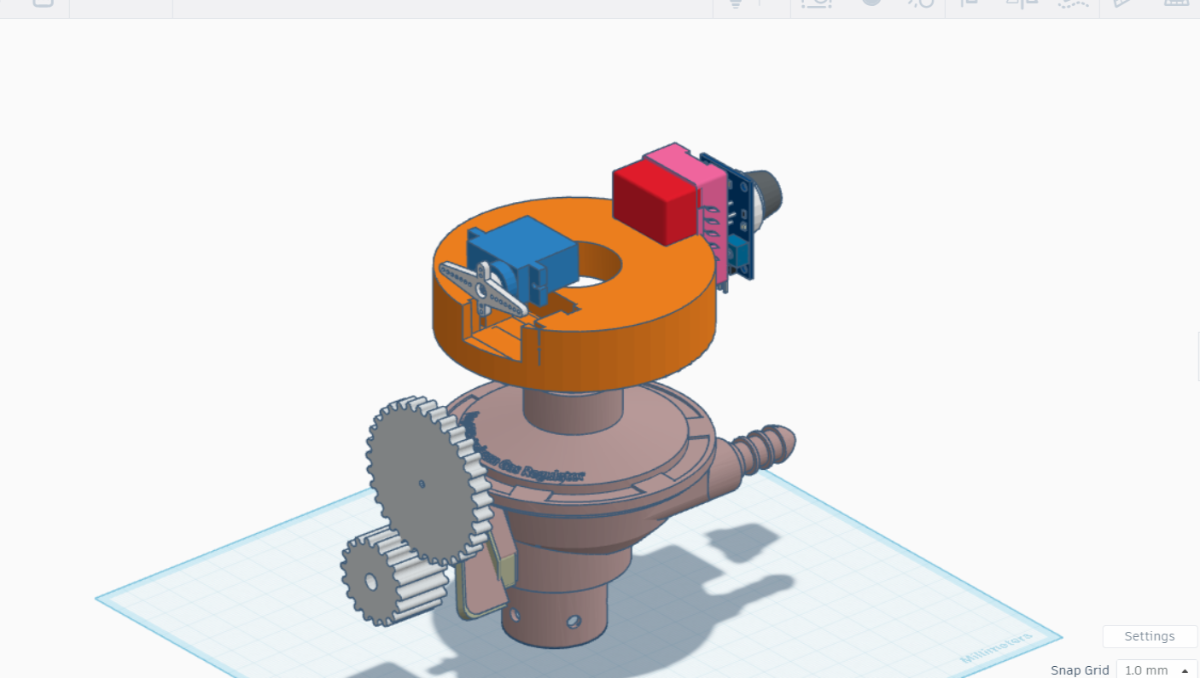This screenshot has height=678, width=1200.
Task: Click the lightbulb Show All icon
Action: [x=736, y=4]
